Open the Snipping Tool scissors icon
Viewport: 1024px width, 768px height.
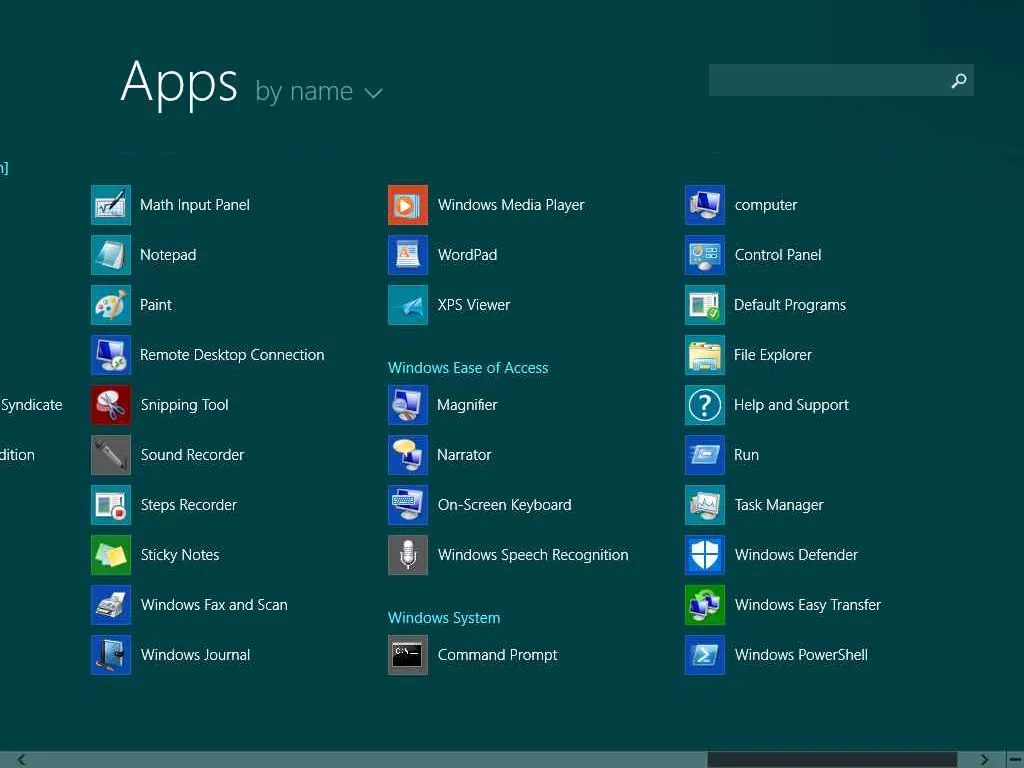(110, 405)
